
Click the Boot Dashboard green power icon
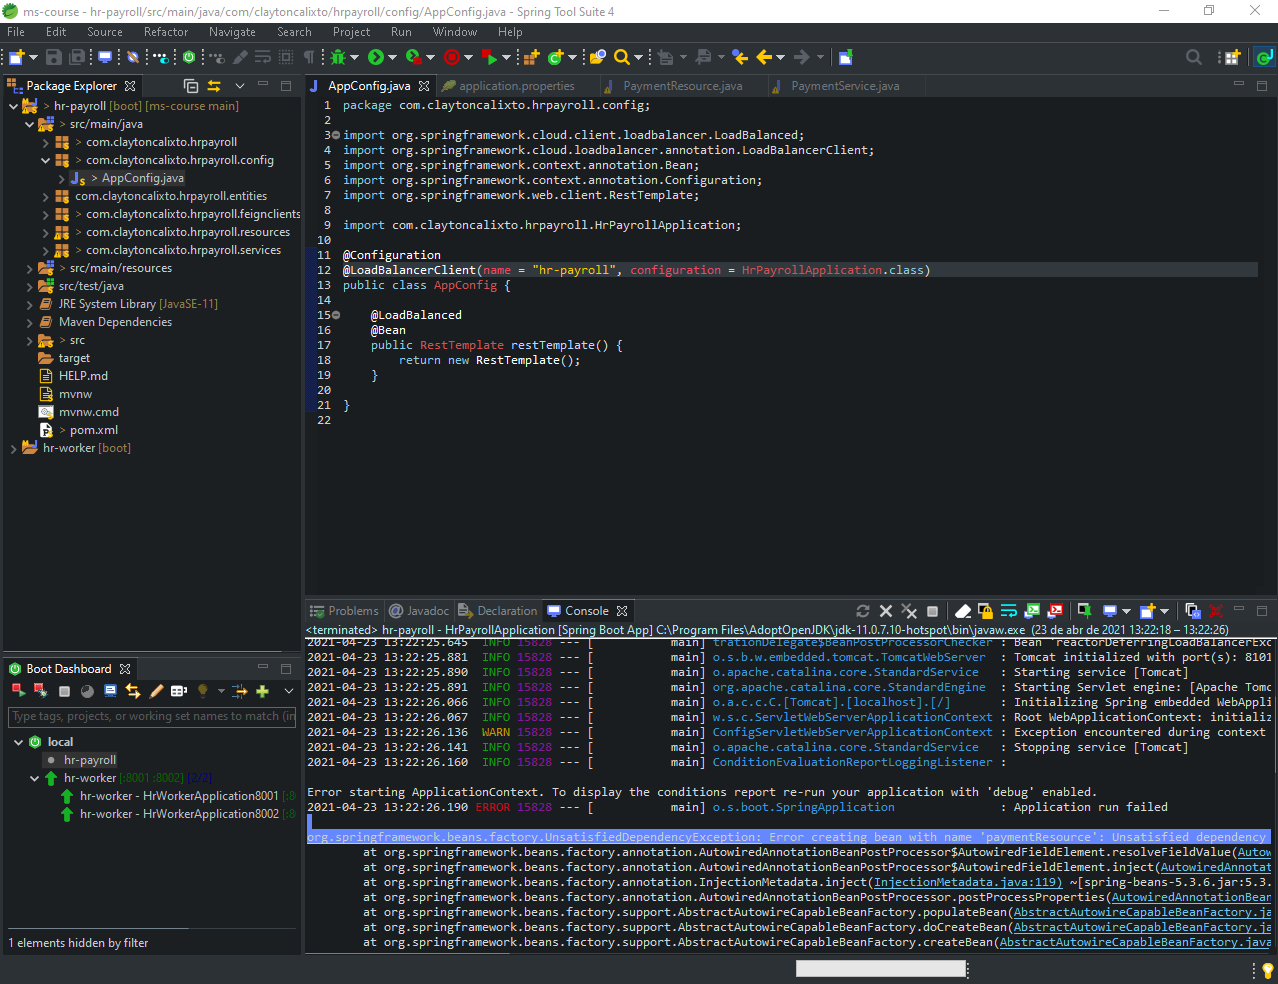189,58
